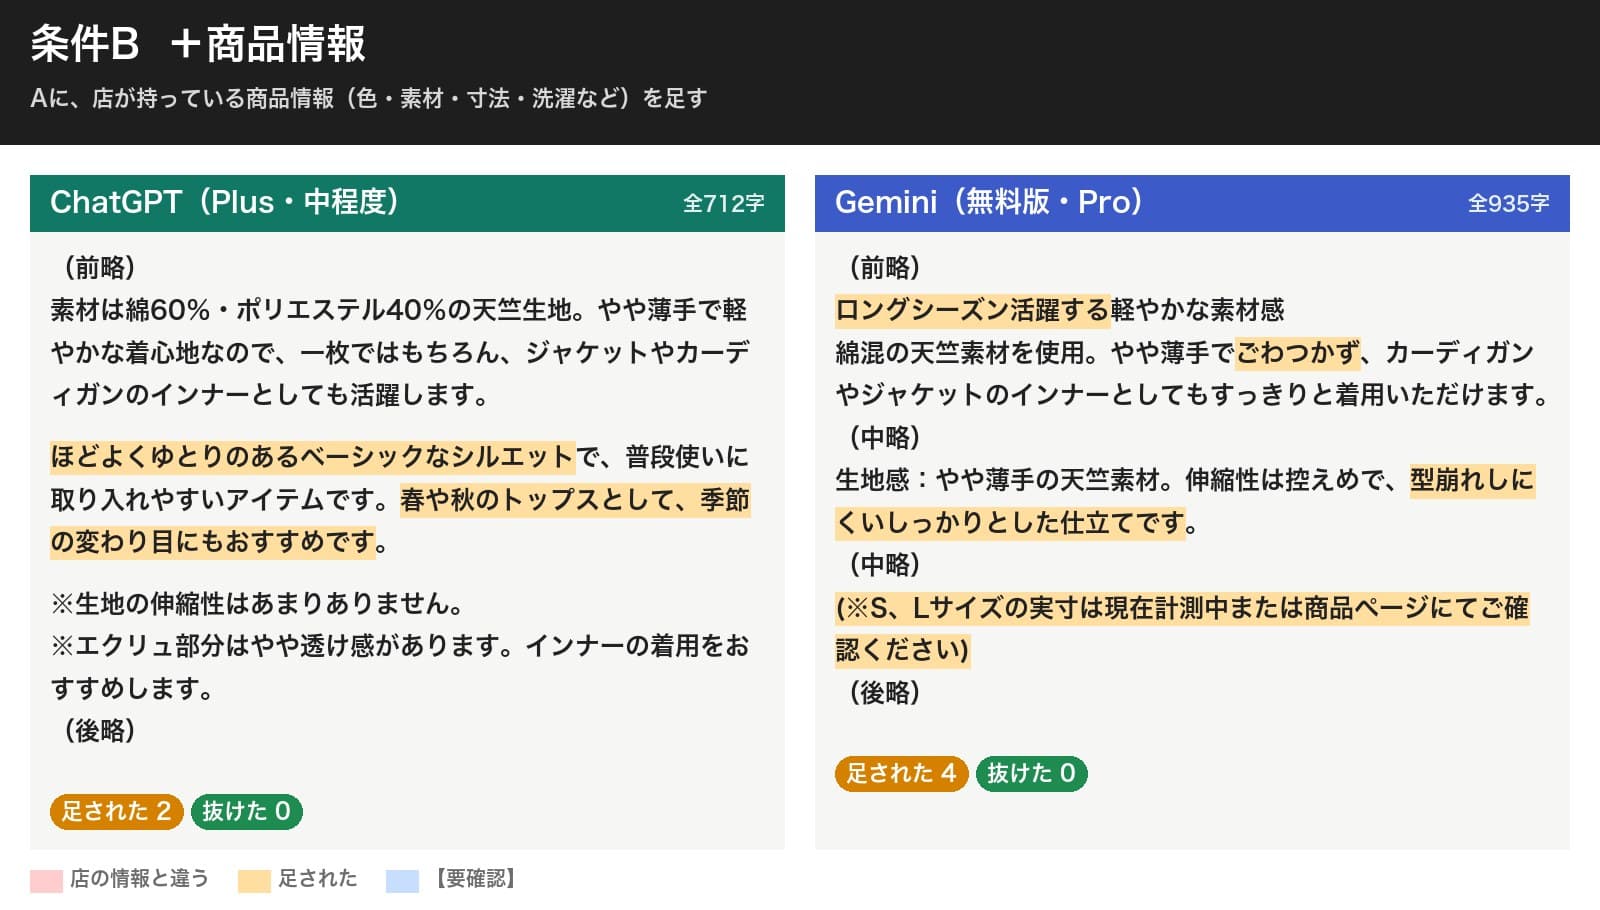Screen dimensions: 1600x910
Task: Click highlighted ほどよくゆとりのあるベーシックなシルエット text
Action: tap(313, 457)
